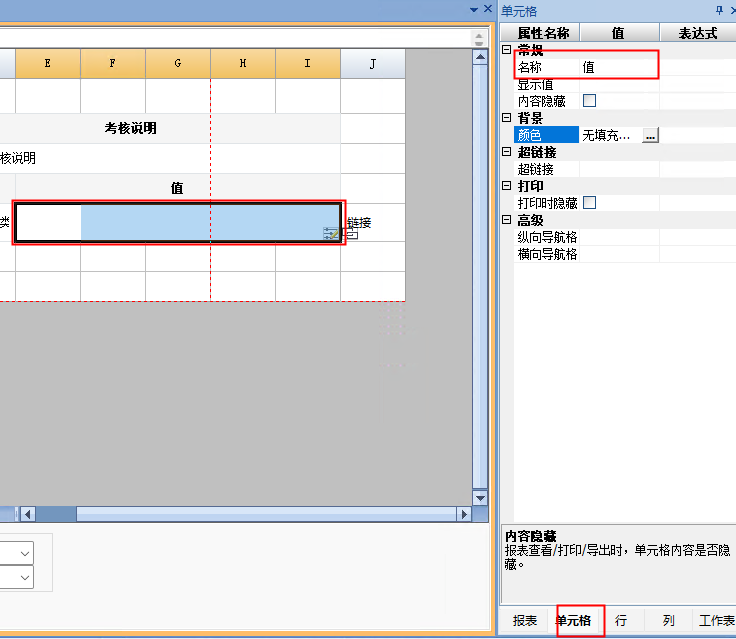Click horizontal scrollbar left arrow

click(x=28, y=514)
